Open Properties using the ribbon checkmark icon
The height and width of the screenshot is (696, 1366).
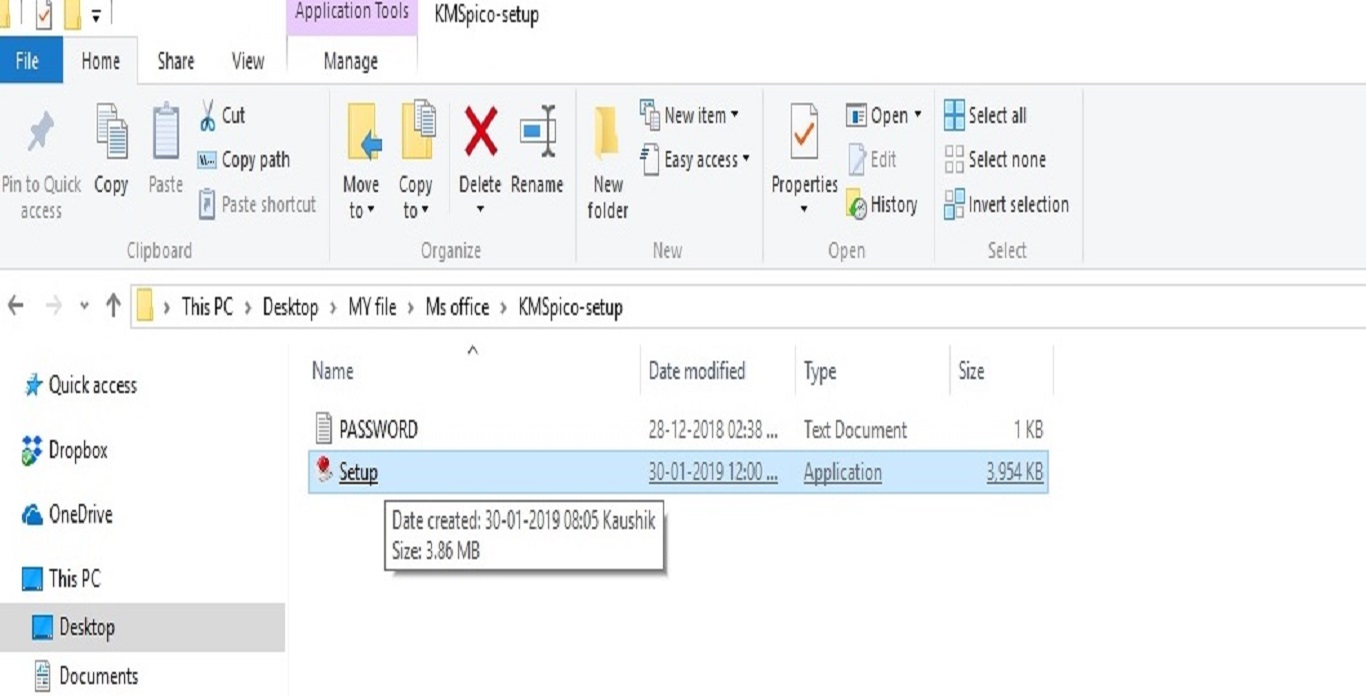coord(804,143)
